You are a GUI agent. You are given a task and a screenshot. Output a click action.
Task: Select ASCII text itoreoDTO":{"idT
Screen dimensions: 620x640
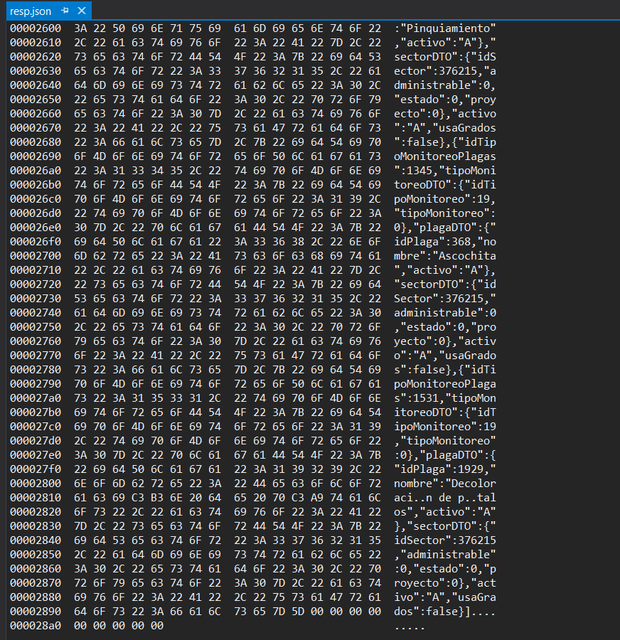(445, 412)
